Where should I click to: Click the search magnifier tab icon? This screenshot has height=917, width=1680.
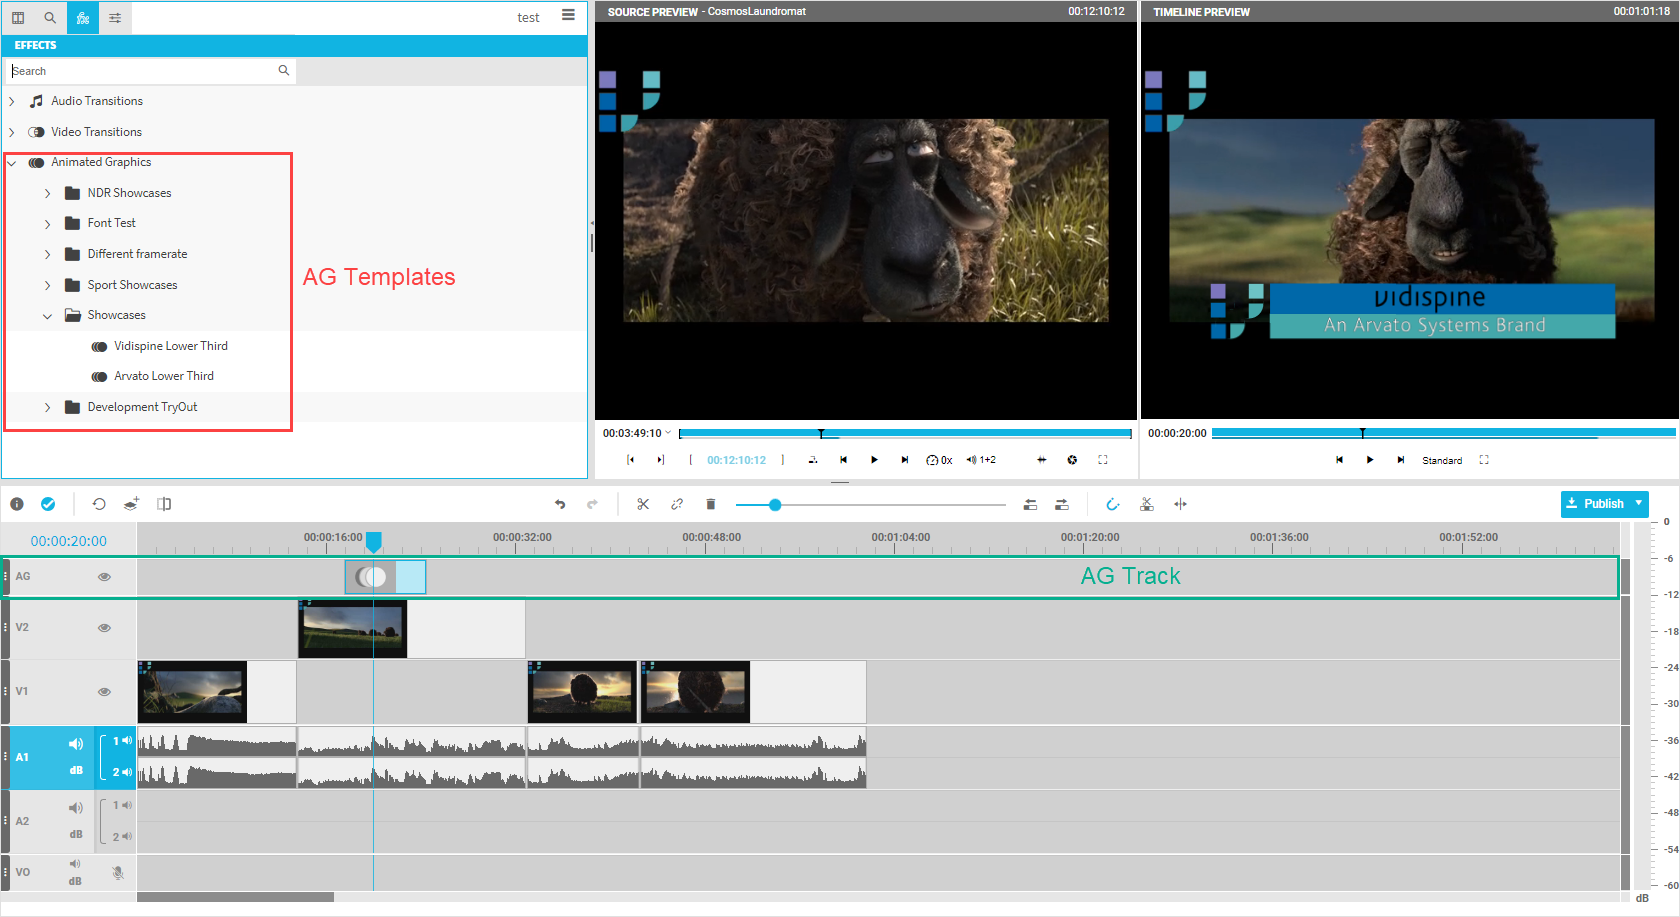[50, 17]
